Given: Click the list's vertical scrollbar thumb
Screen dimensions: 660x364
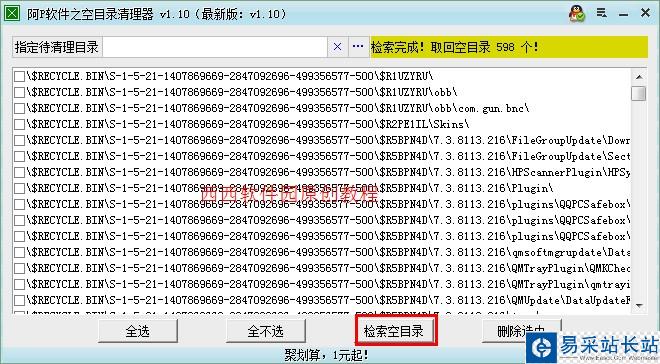Looking at the screenshot, I should pos(639,93).
